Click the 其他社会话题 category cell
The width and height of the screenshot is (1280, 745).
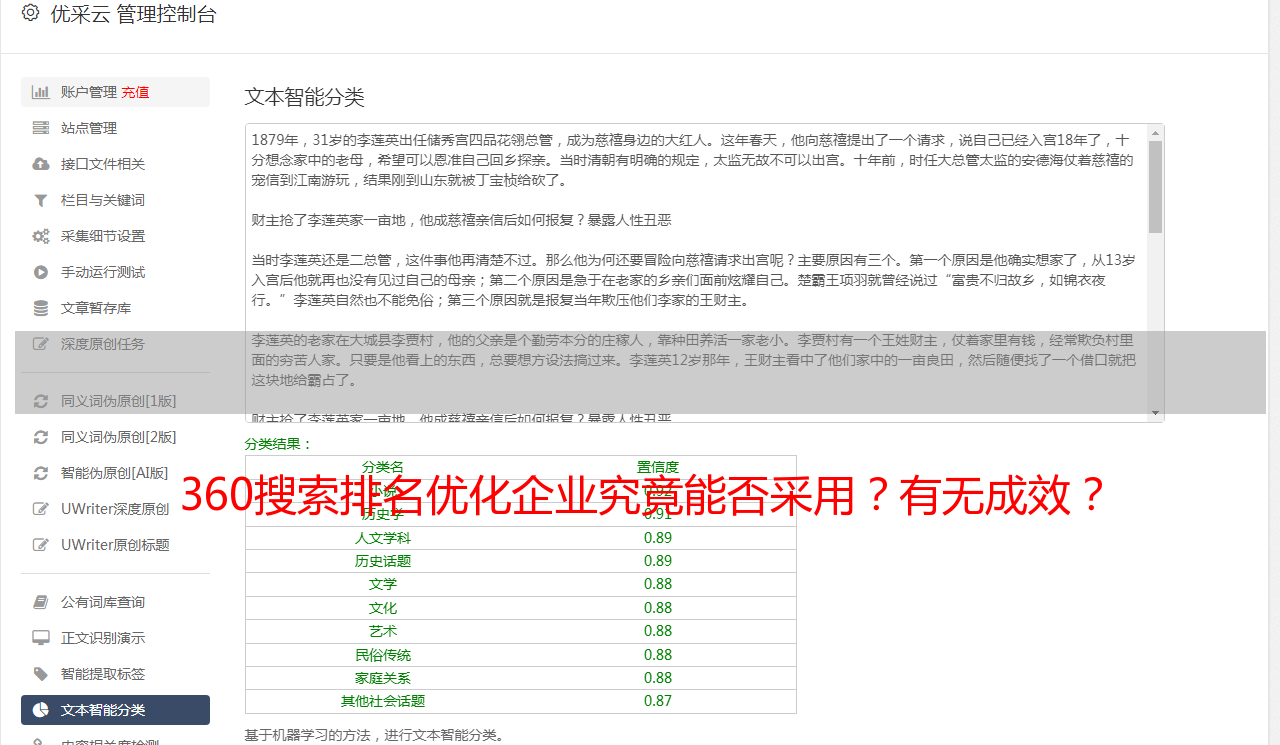click(382, 701)
